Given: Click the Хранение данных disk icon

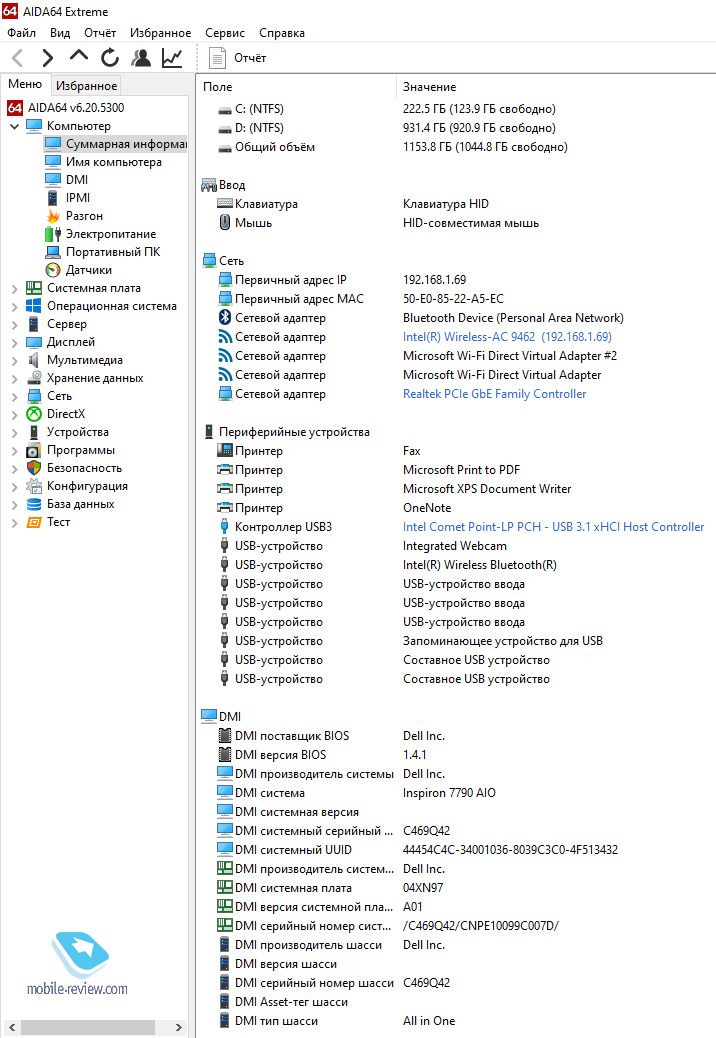Looking at the screenshot, I should coord(34,378).
